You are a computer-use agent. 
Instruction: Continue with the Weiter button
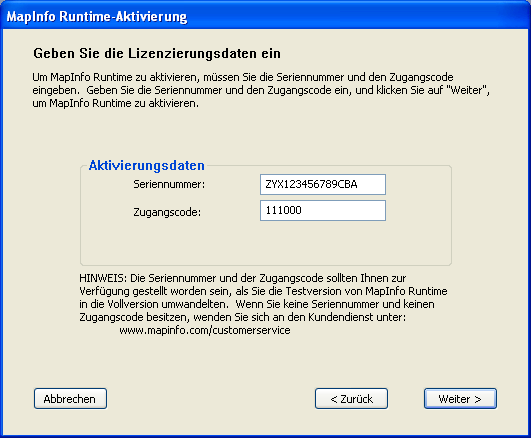coord(460,399)
